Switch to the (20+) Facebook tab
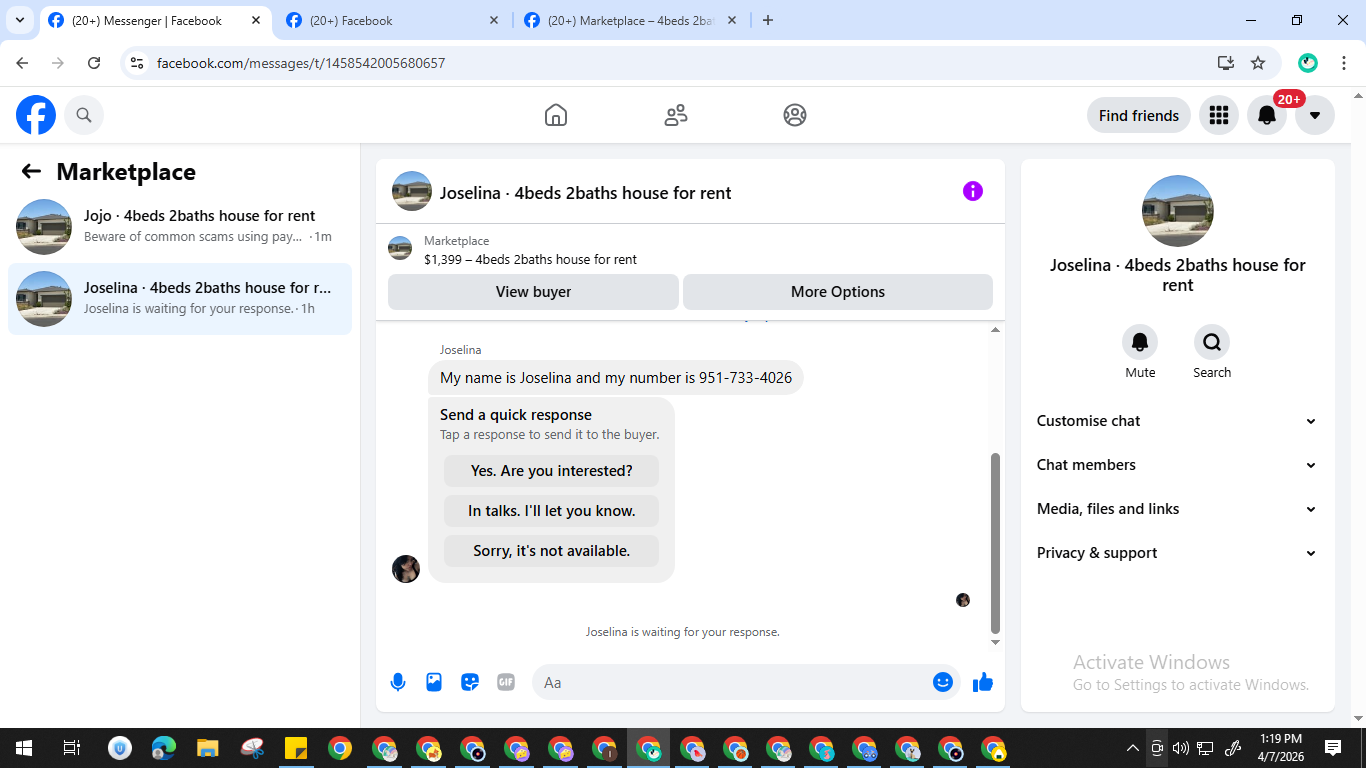The height and width of the screenshot is (768, 1366). click(393, 20)
